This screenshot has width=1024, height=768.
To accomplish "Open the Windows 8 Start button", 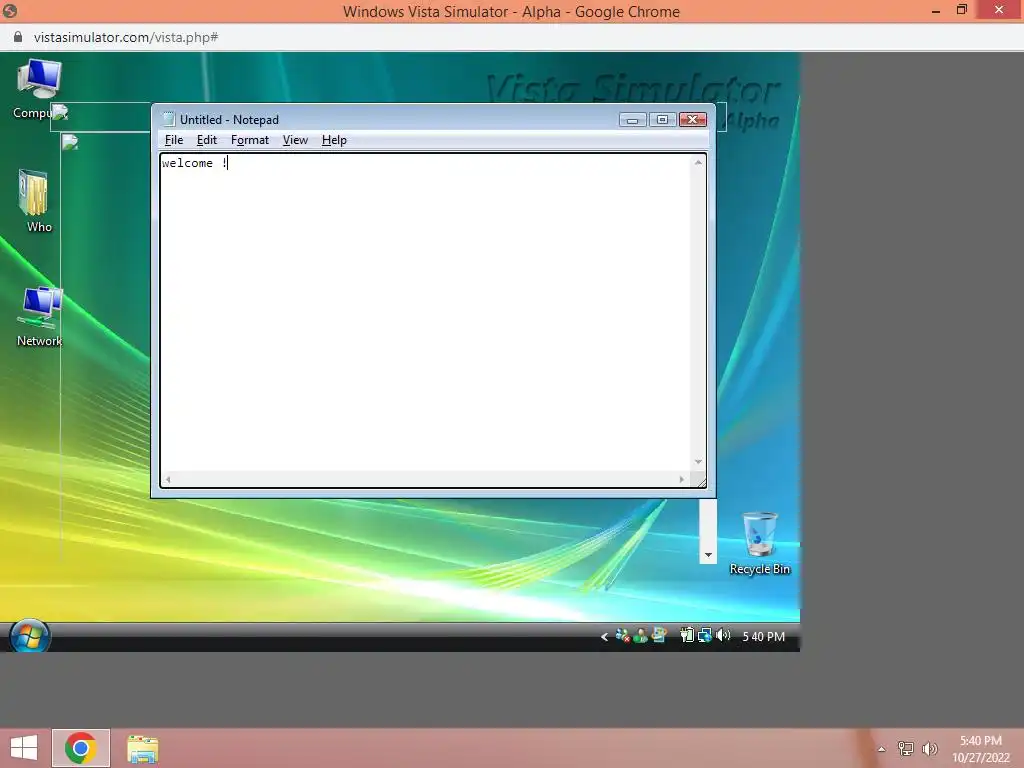I will (24, 748).
